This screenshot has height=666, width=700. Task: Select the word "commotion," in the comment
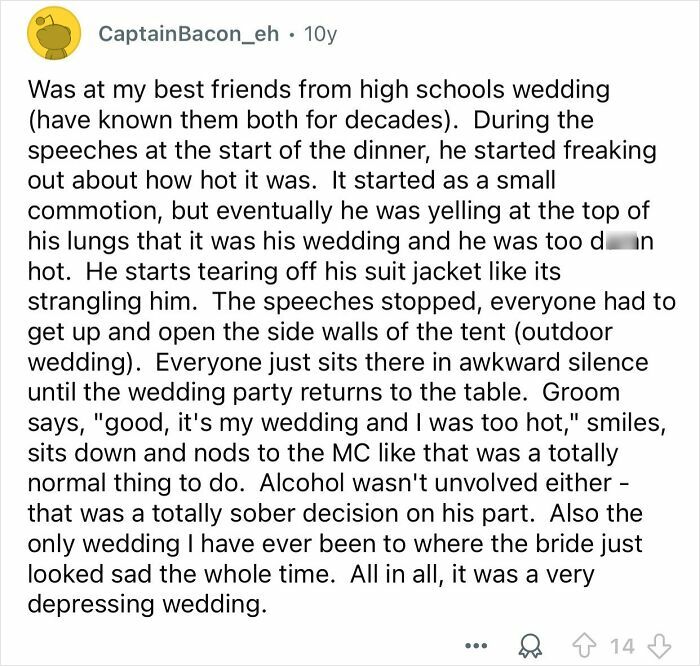click(95, 211)
